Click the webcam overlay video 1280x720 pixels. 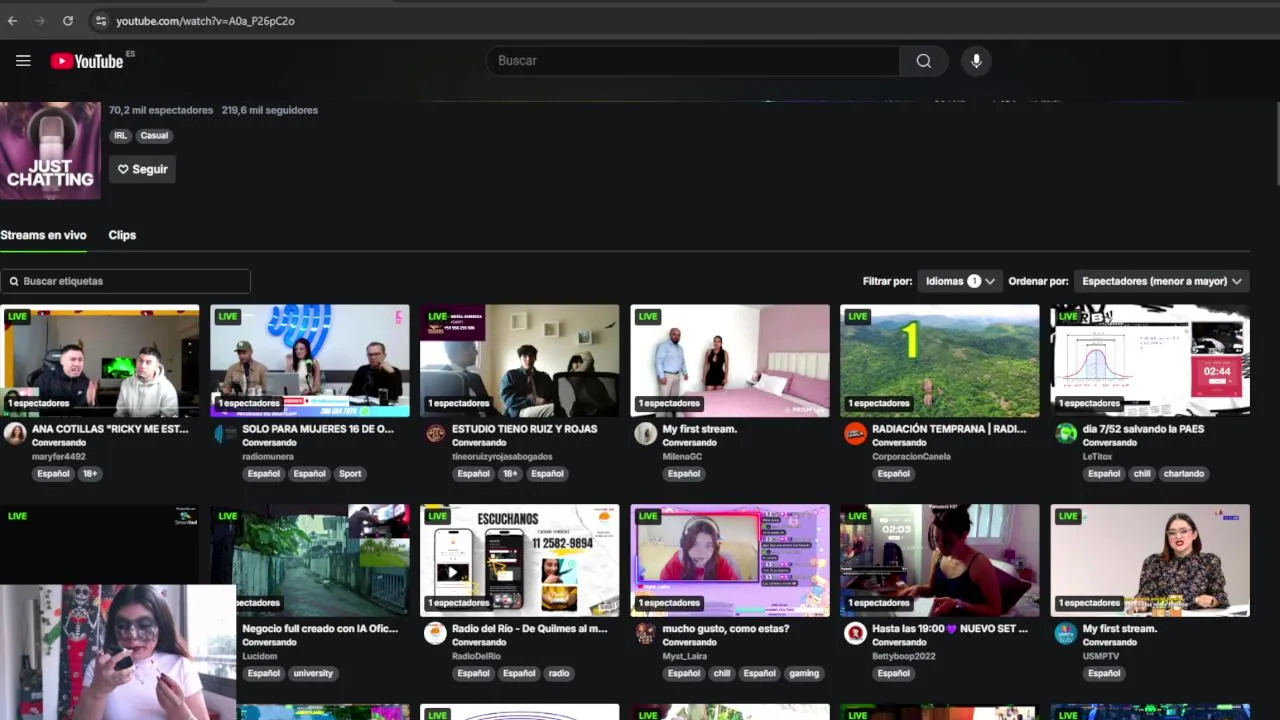(118, 652)
